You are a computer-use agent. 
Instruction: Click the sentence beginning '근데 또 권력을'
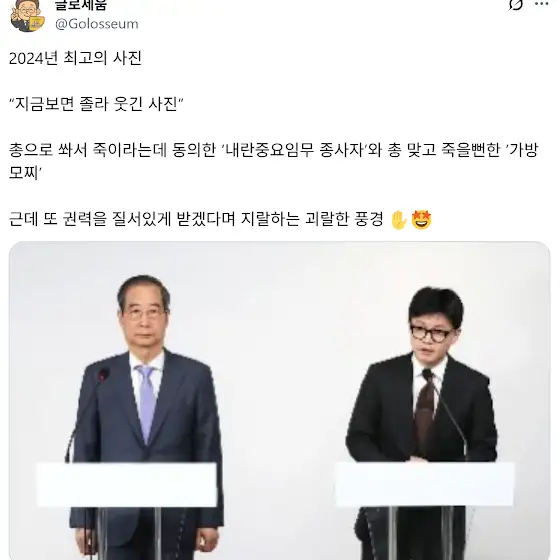196,219
